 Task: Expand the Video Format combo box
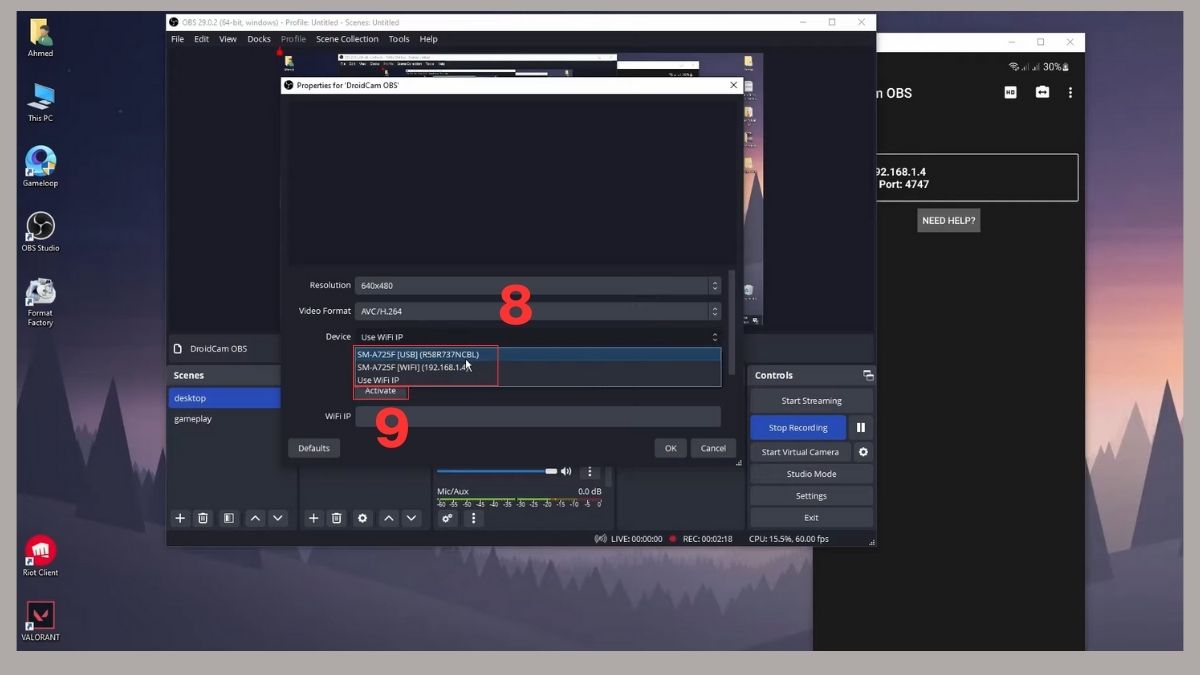click(x=538, y=311)
